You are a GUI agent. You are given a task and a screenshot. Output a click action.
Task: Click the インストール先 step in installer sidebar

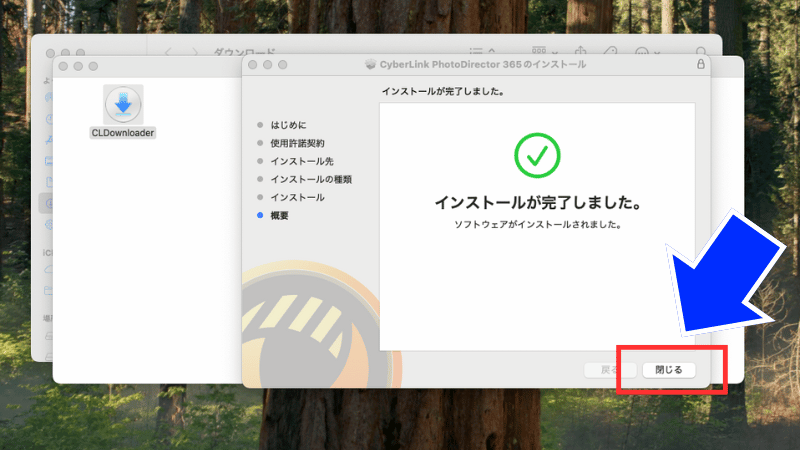point(302,161)
